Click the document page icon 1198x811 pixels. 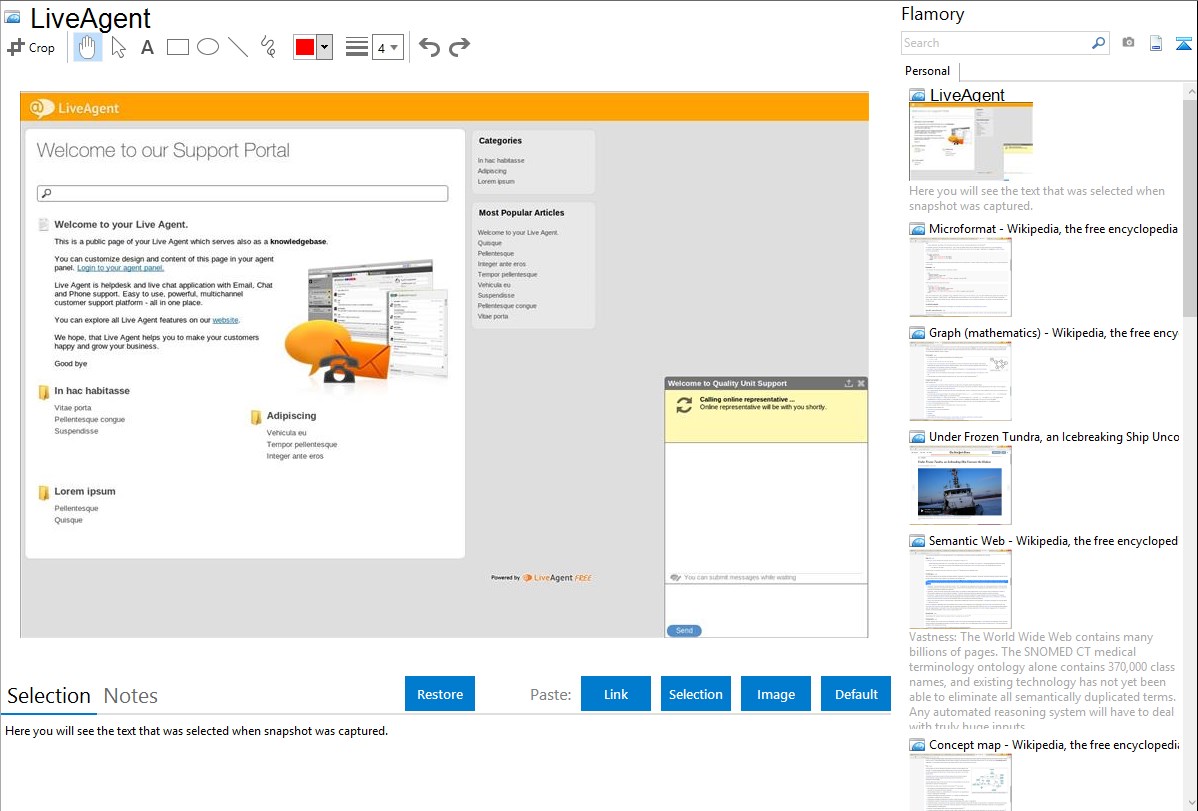click(x=1156, y=43)
